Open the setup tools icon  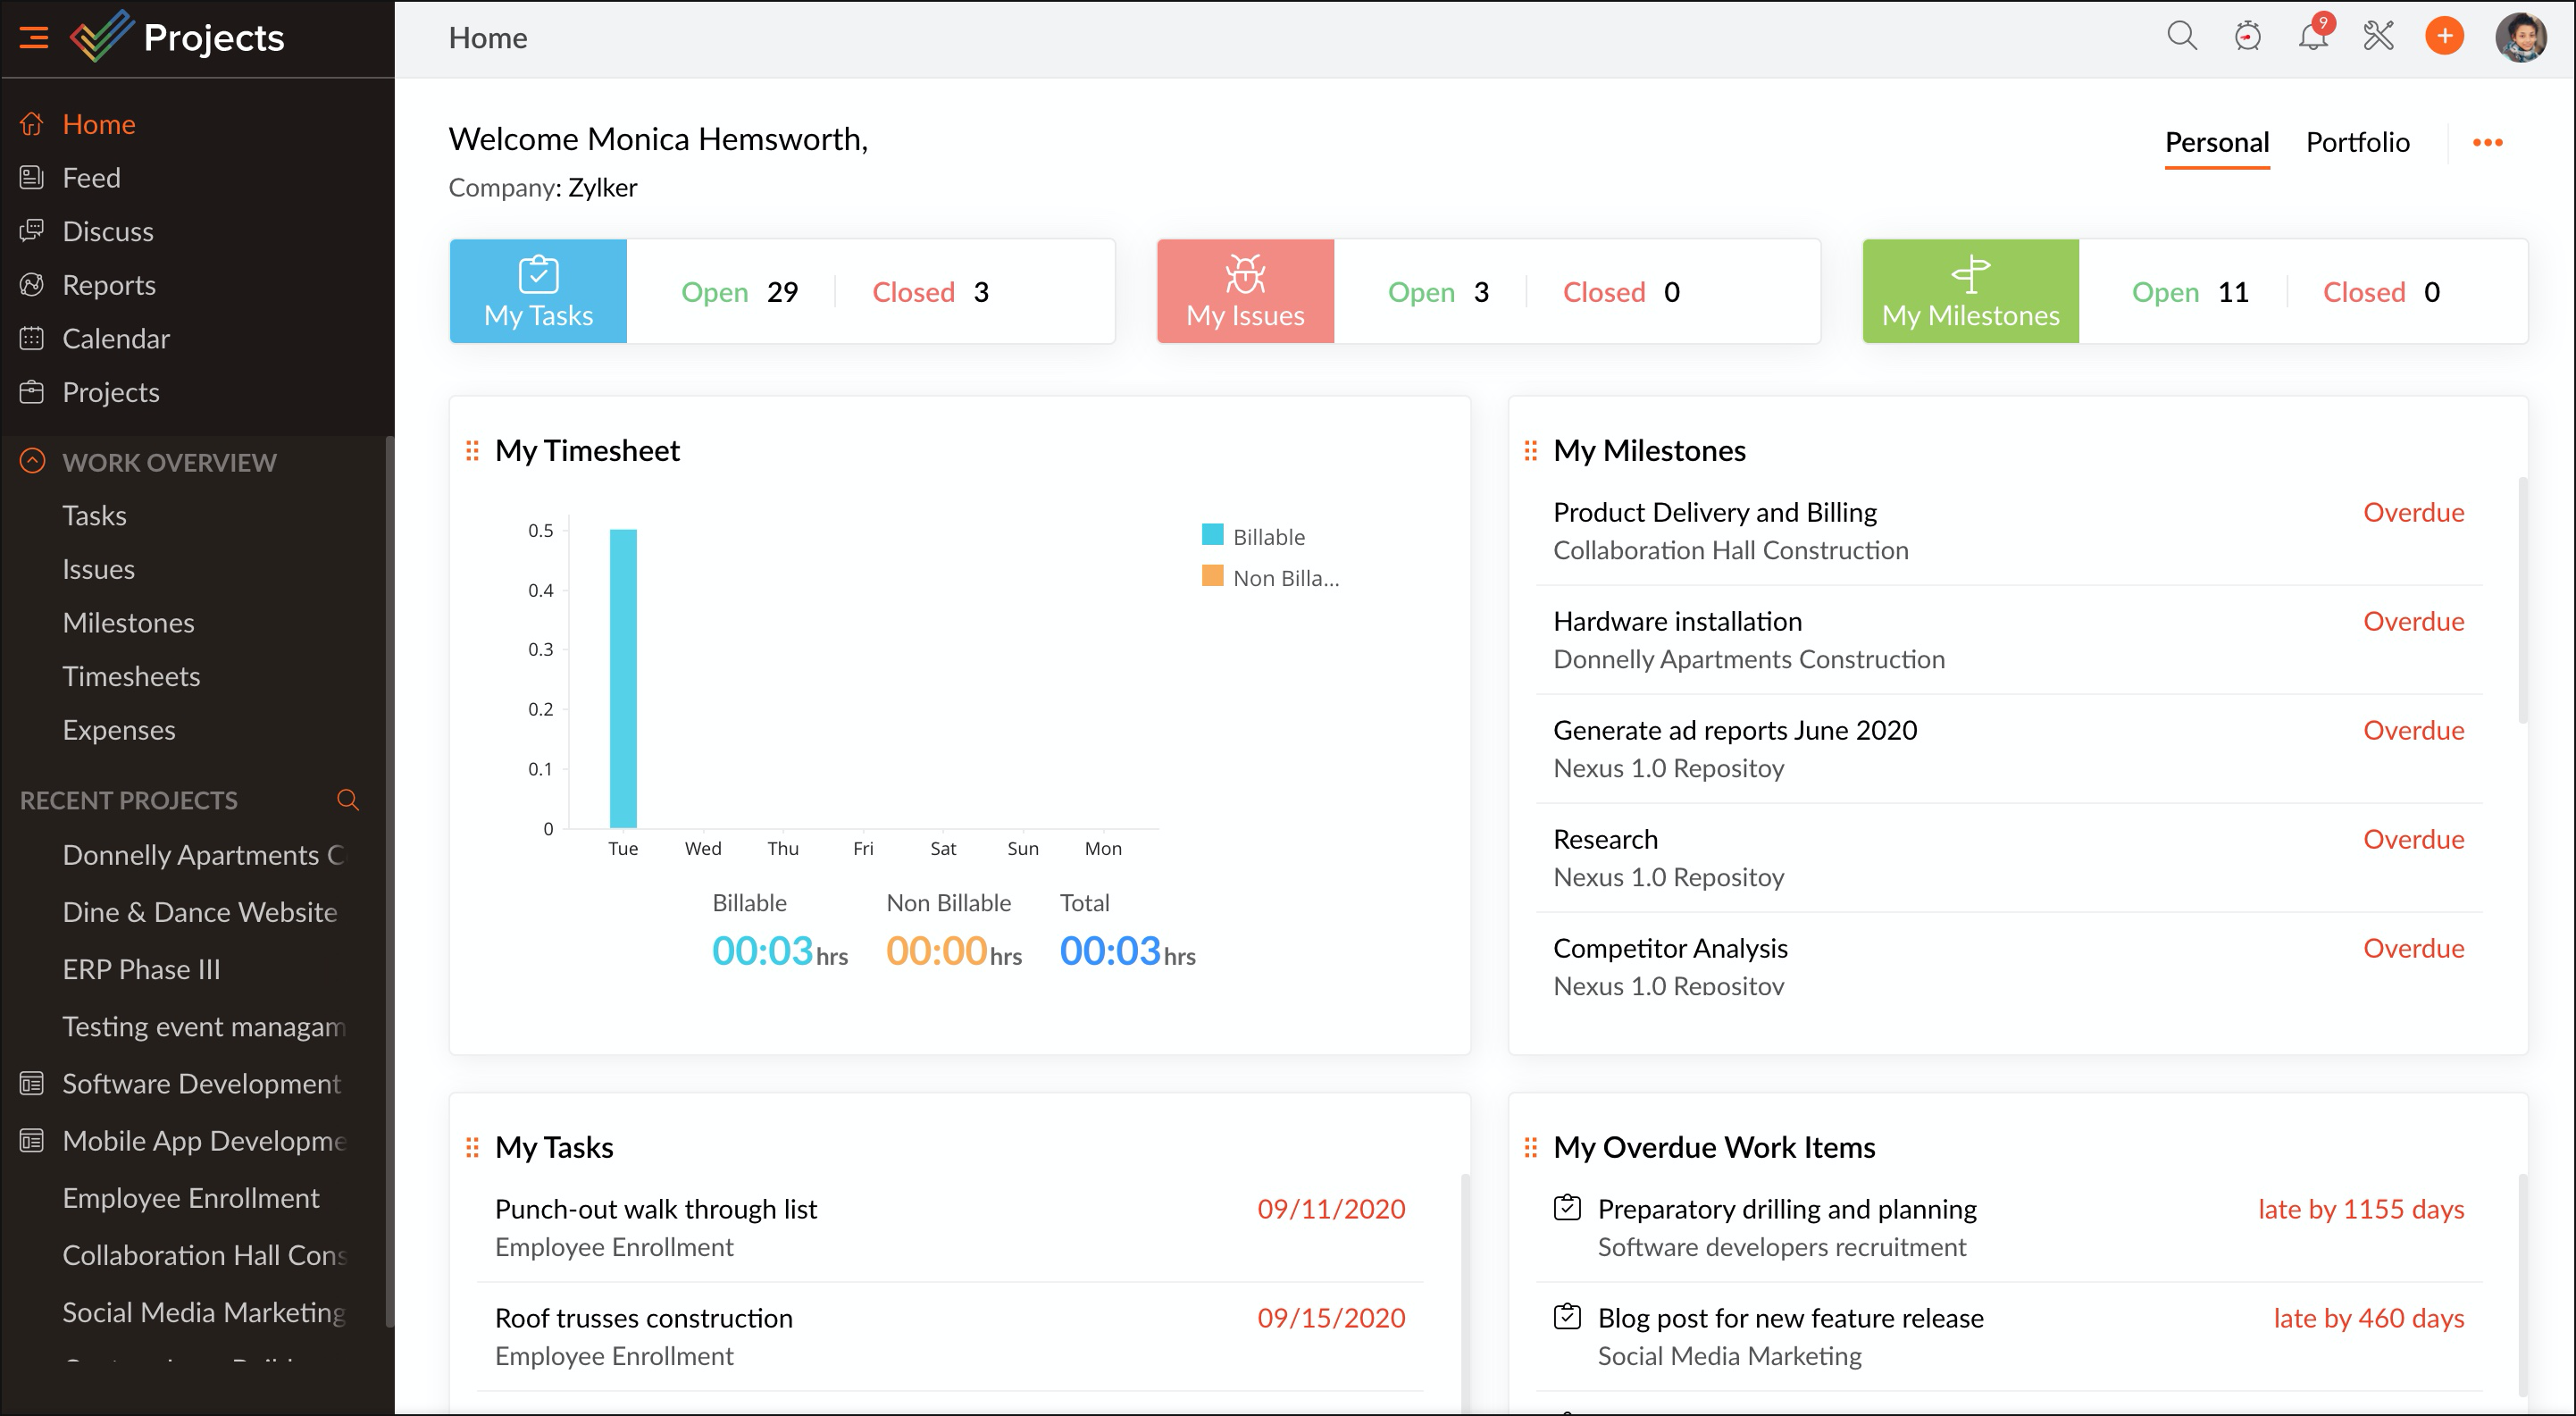click(2378, 37)
